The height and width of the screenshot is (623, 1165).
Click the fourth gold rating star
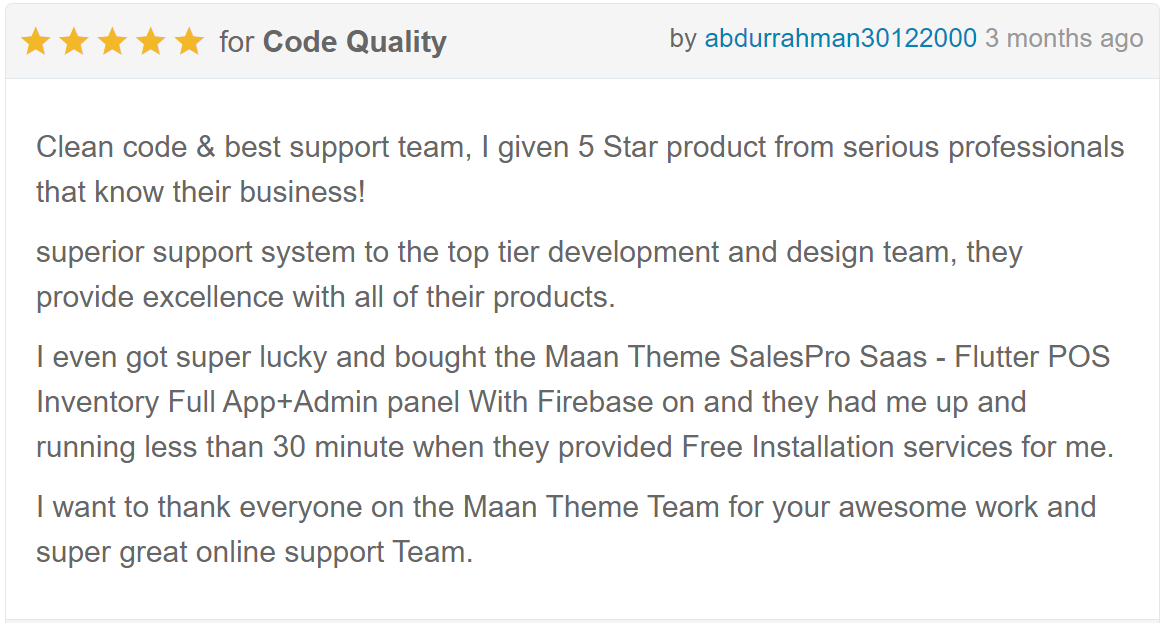tap(151, 42)
